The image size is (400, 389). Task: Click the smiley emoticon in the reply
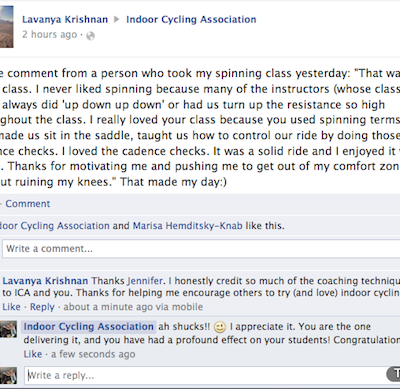coord(220,327)
